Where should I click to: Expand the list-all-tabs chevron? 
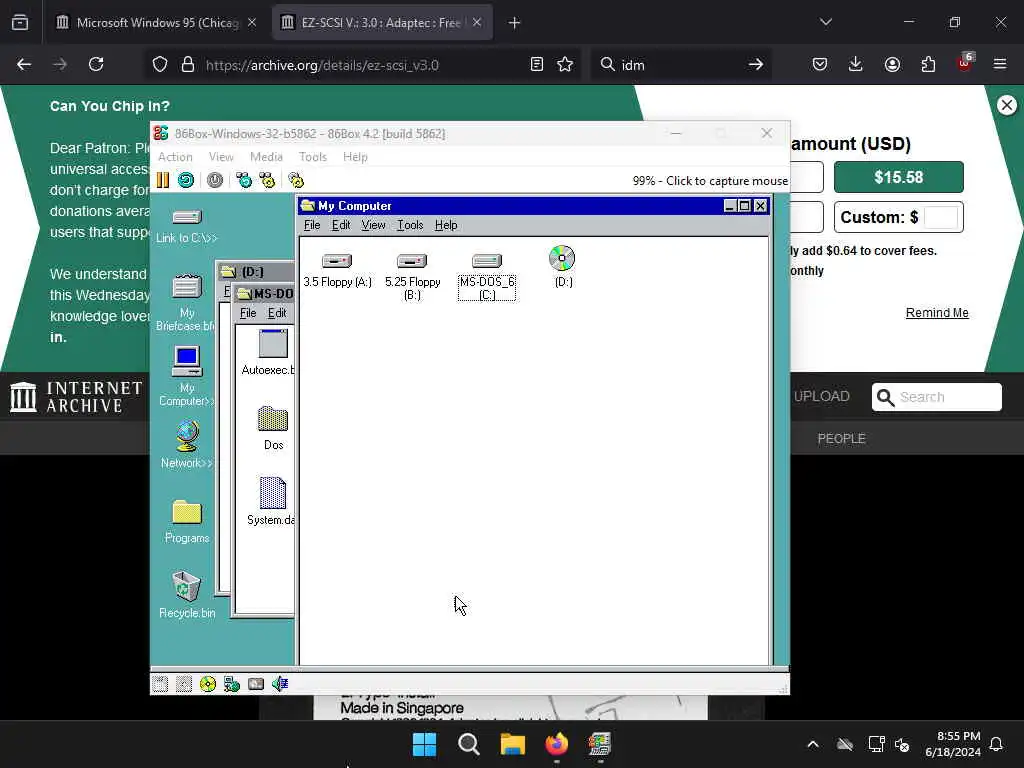[825, 22]
